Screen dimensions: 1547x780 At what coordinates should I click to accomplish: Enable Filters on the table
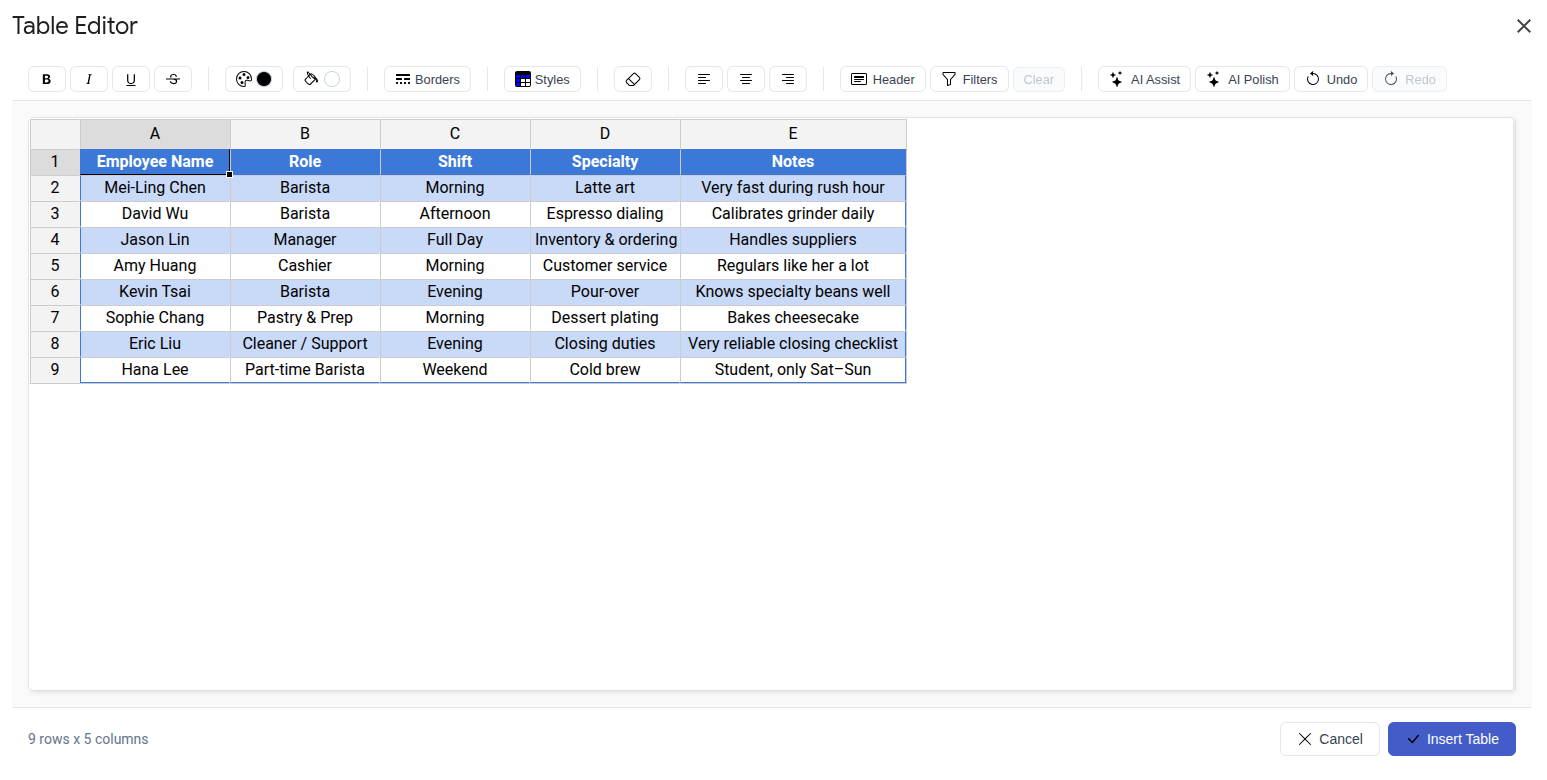[x=968, y=79]
